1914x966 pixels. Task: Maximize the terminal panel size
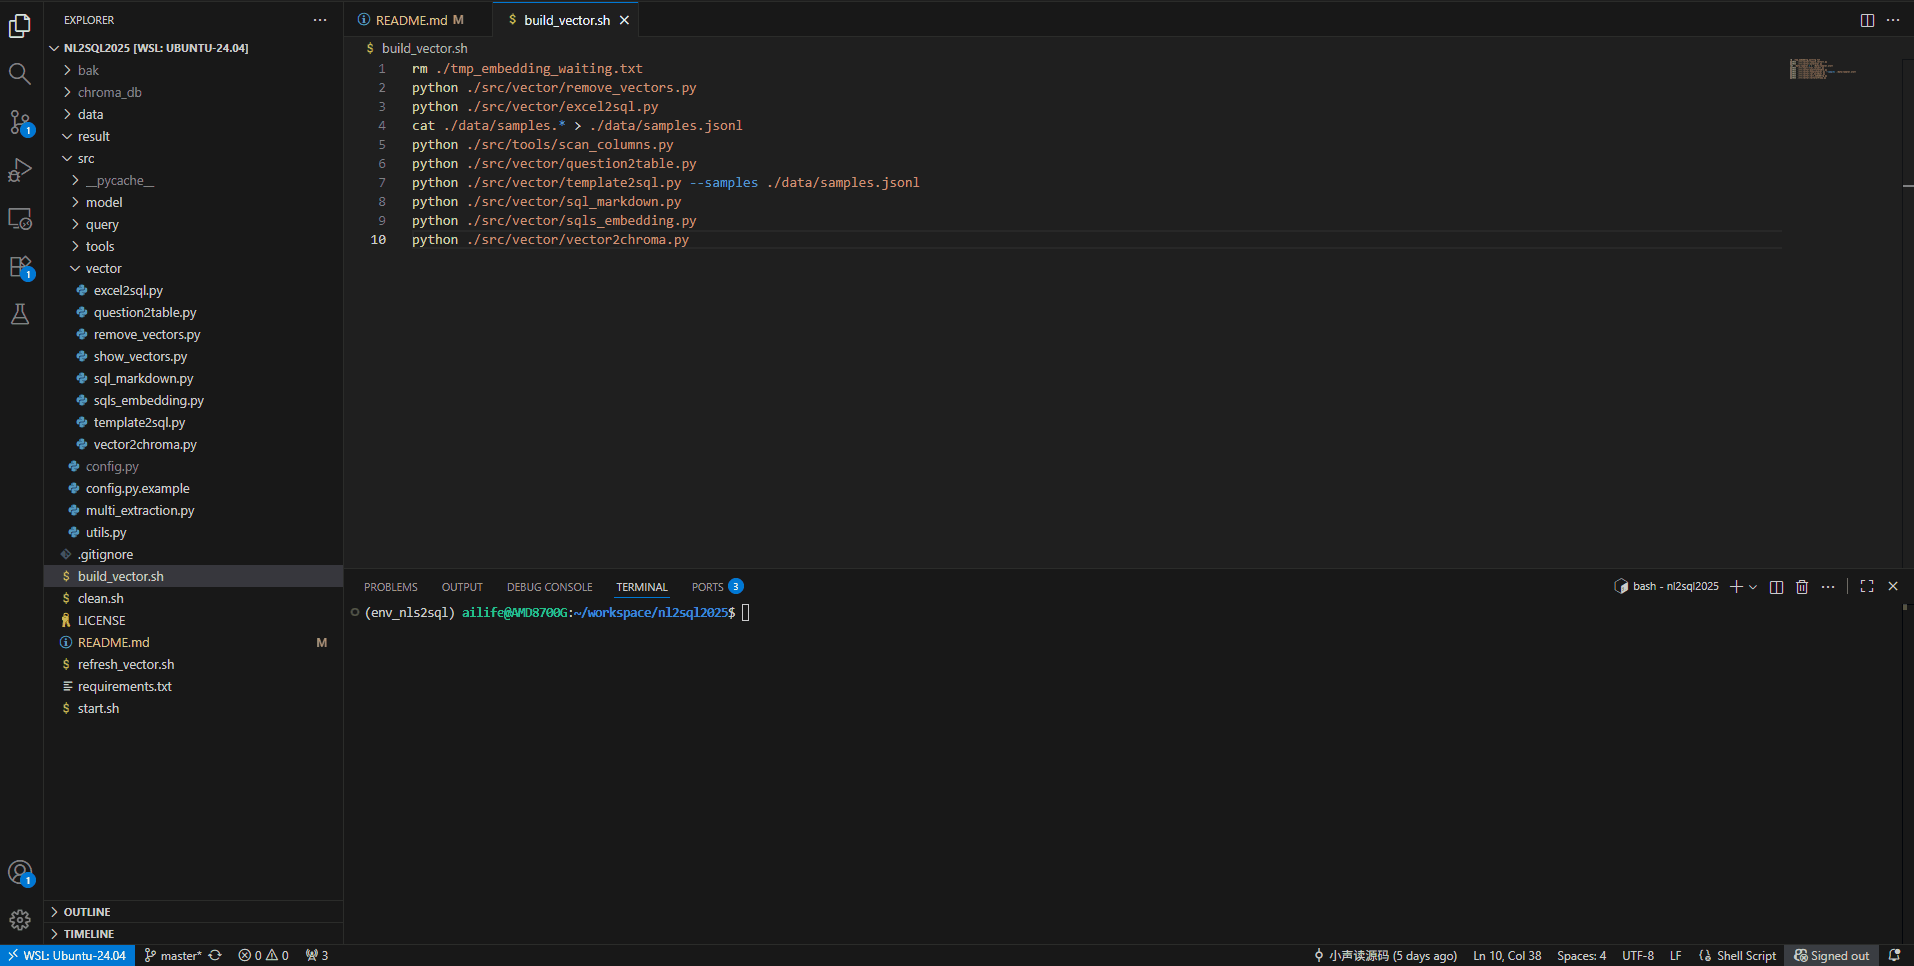tap(1867, 587)
